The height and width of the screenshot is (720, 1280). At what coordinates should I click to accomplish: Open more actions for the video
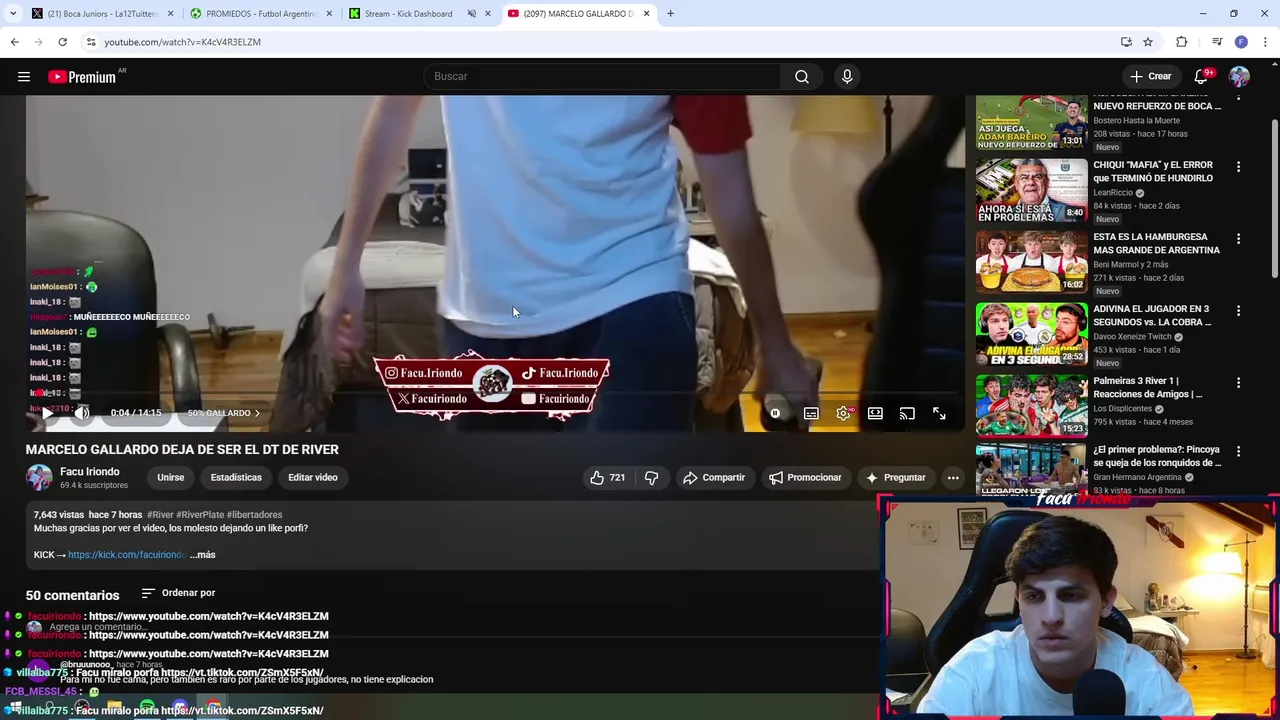pos(953,478)
